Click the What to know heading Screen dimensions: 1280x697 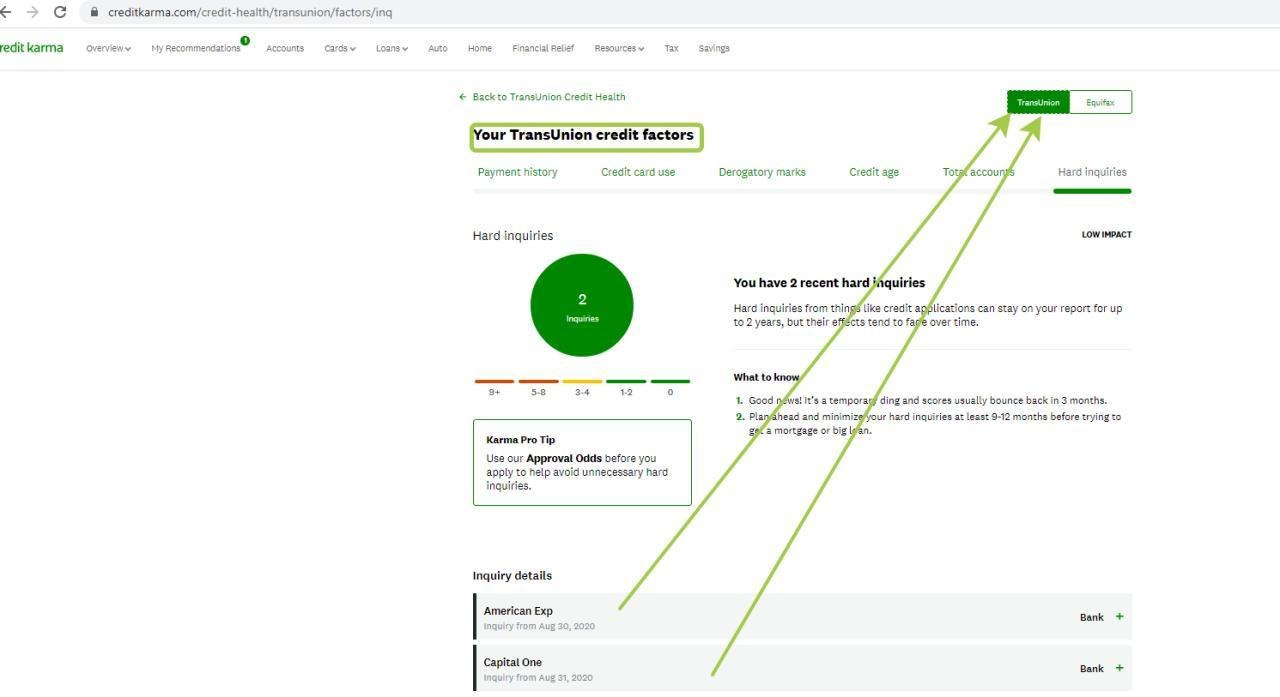(766, 377)
